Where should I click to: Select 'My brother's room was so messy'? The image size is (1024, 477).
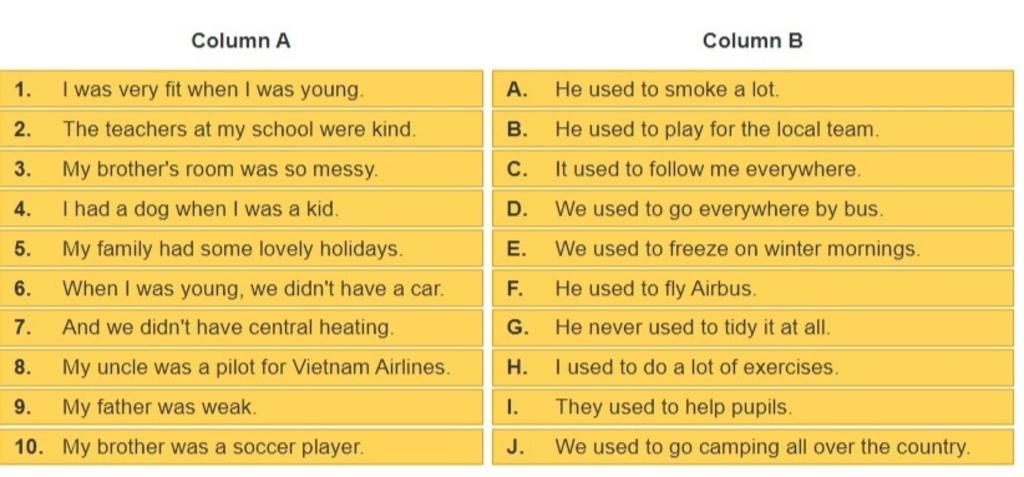pos(241,169)
